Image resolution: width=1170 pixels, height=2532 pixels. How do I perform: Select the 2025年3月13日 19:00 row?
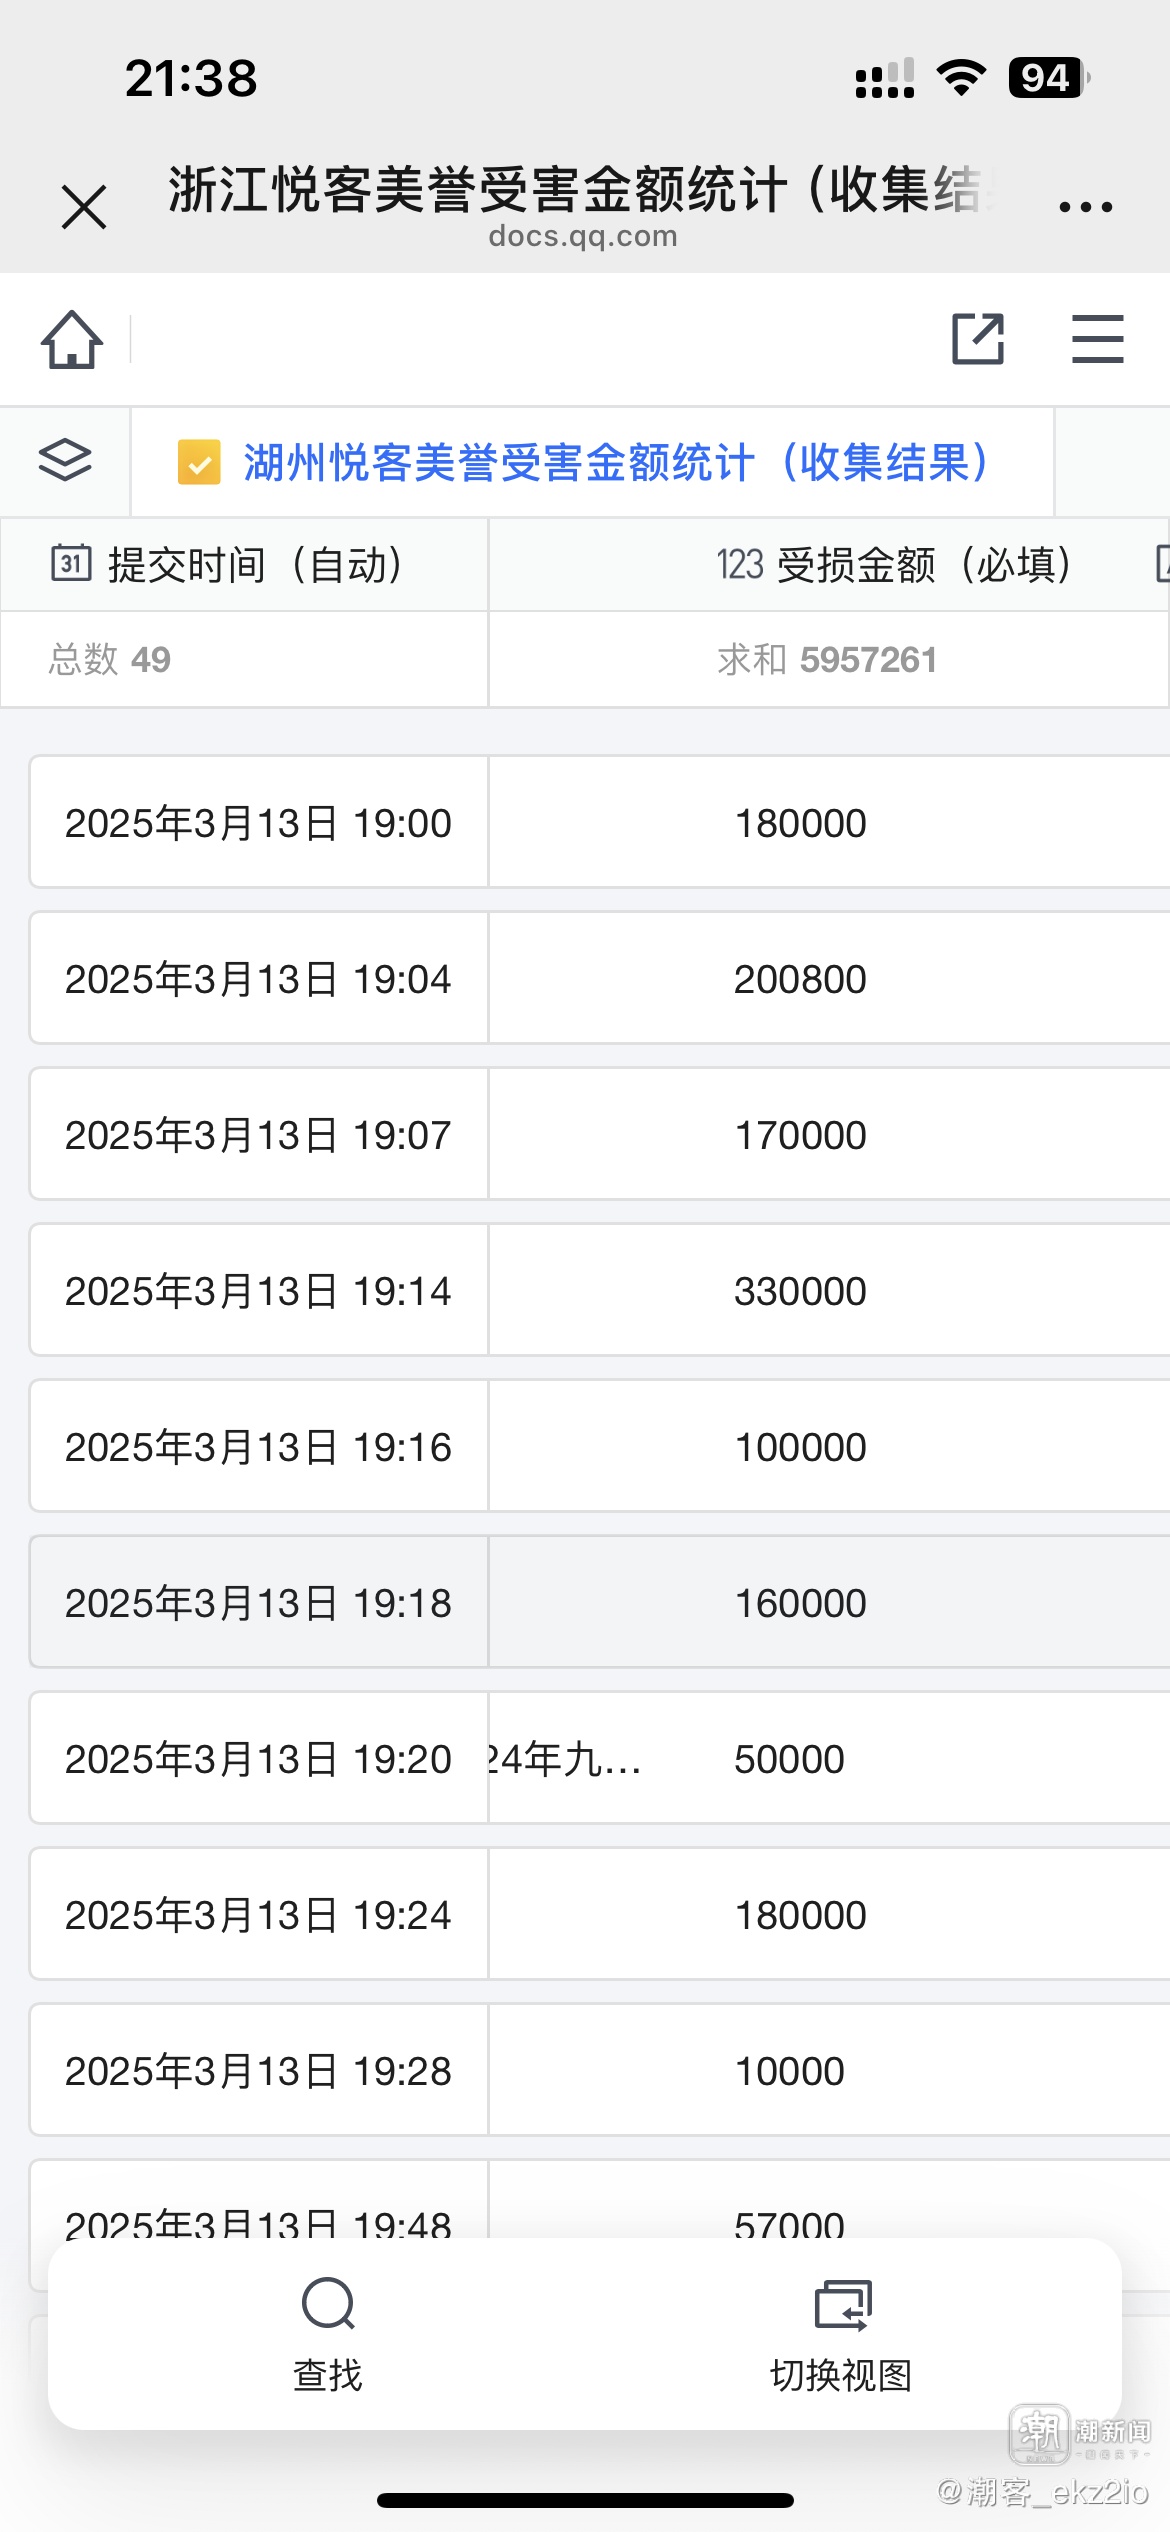(258, 823)
